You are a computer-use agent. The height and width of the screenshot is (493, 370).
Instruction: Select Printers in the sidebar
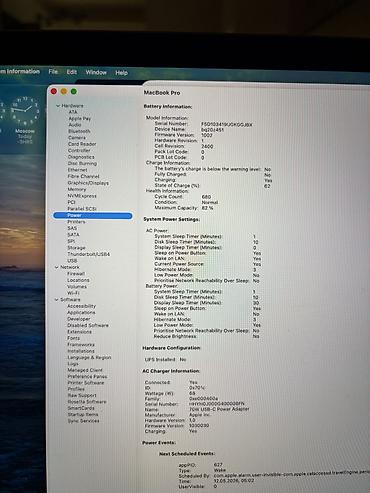[x=76, y=222]
